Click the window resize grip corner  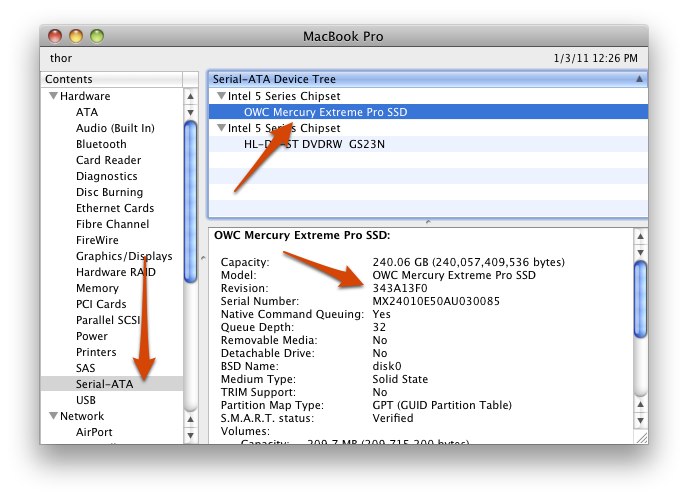coord(641,437)
